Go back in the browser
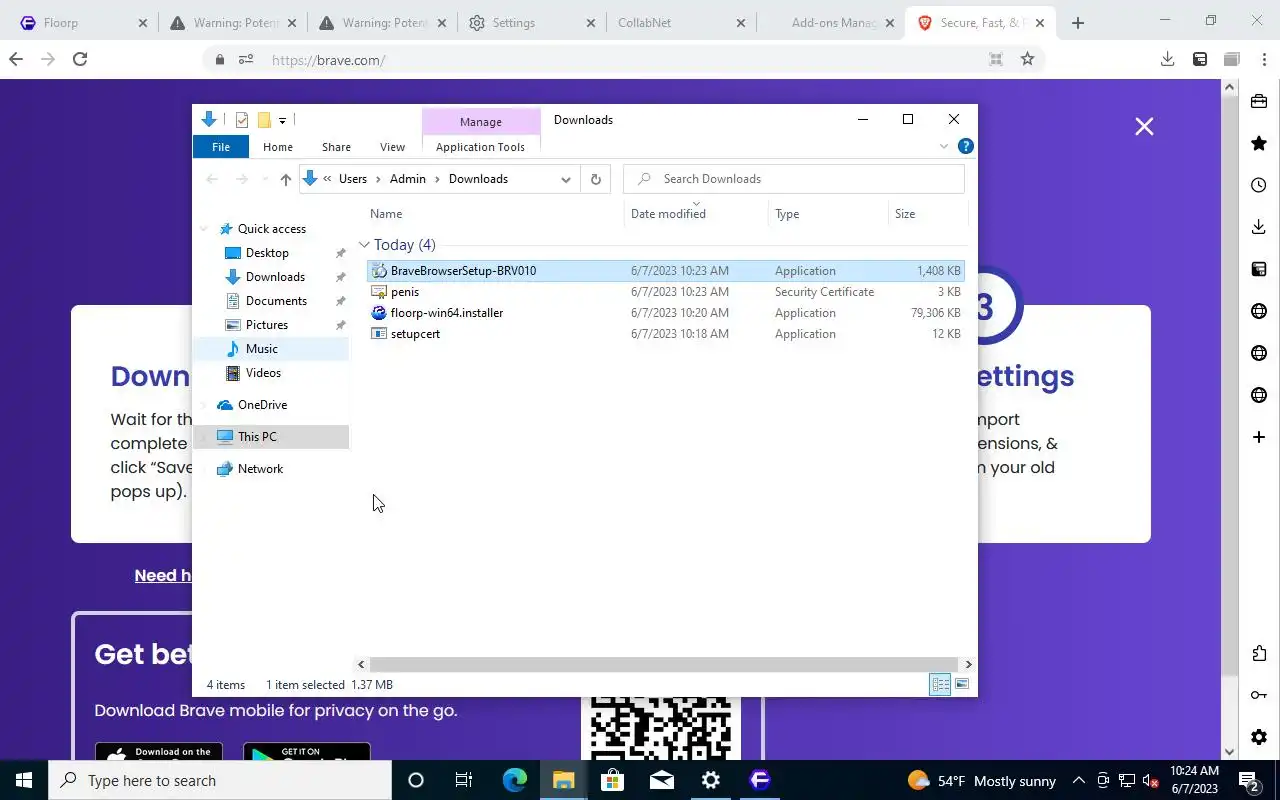Image resolution: width=1280 pixels, height=800 pixels. point(16,60)
